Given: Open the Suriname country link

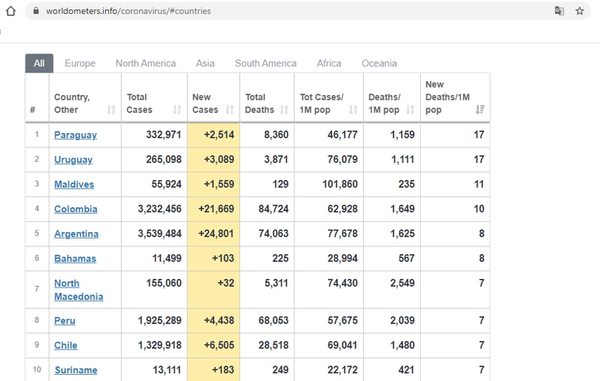Looking at the screenshot, I should tap(75, 370).
